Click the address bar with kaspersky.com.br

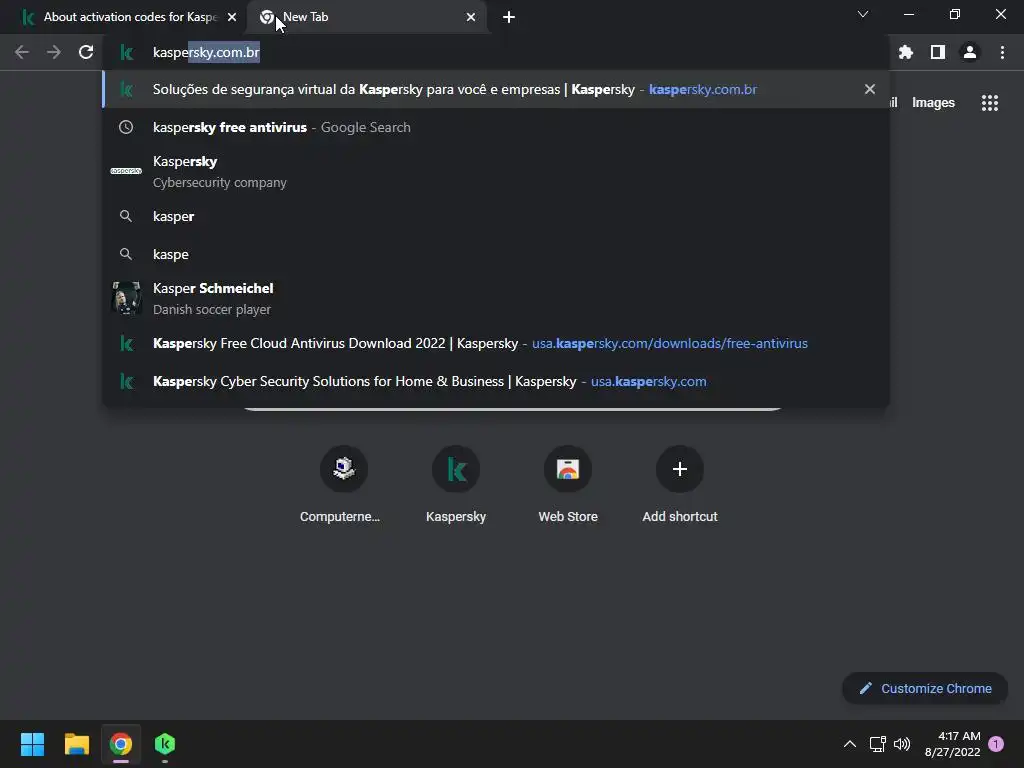click(496, 52)
